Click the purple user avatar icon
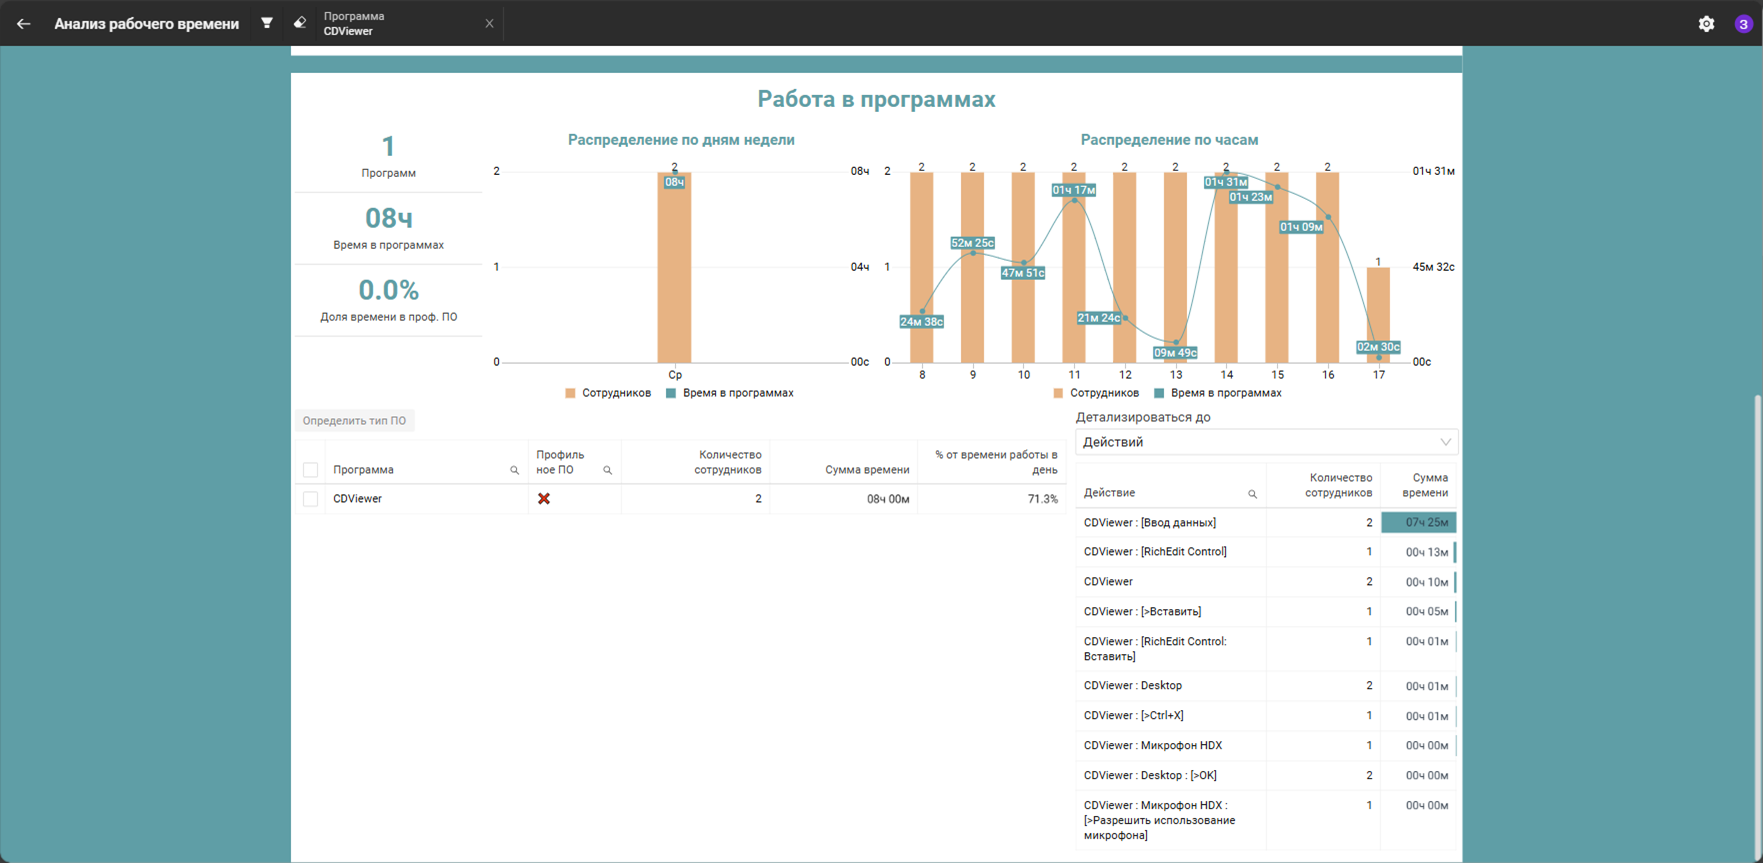1763x863 pixels. click(1743, 24)
